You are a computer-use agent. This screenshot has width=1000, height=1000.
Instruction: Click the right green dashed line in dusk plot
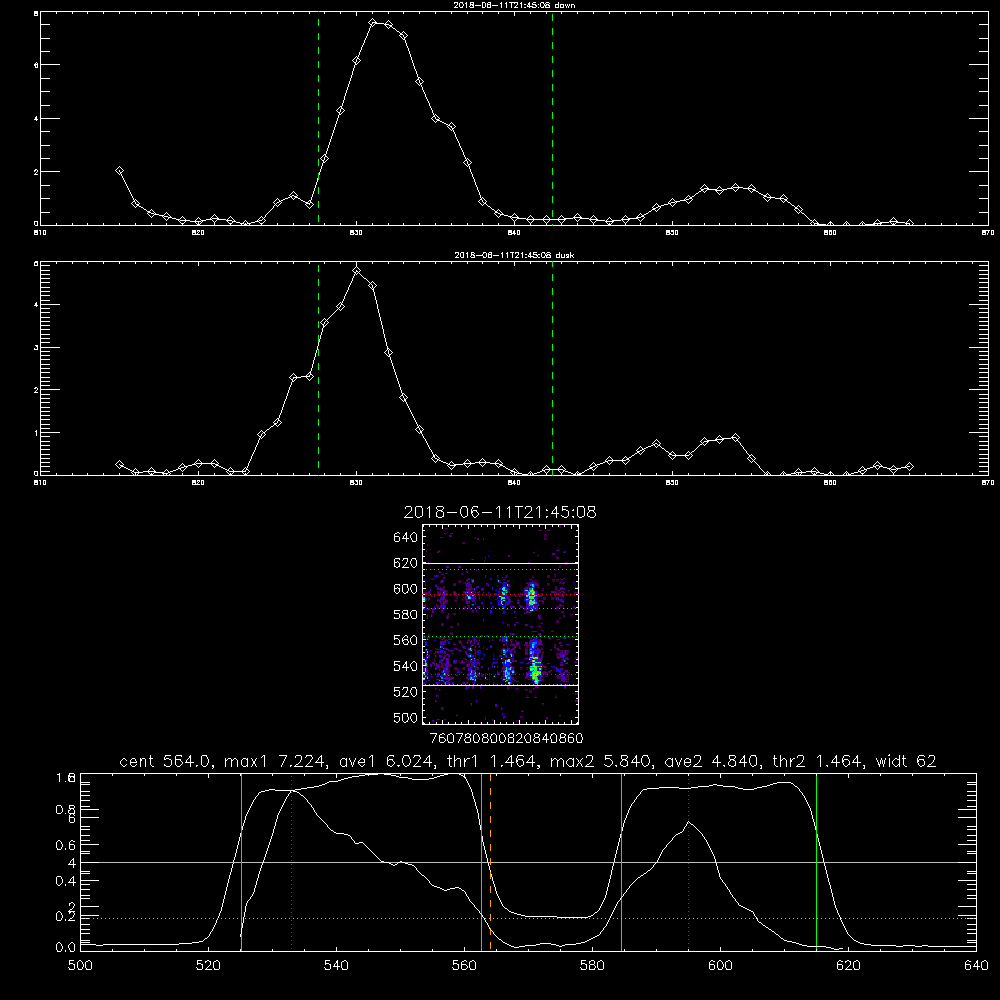(552, 368)
